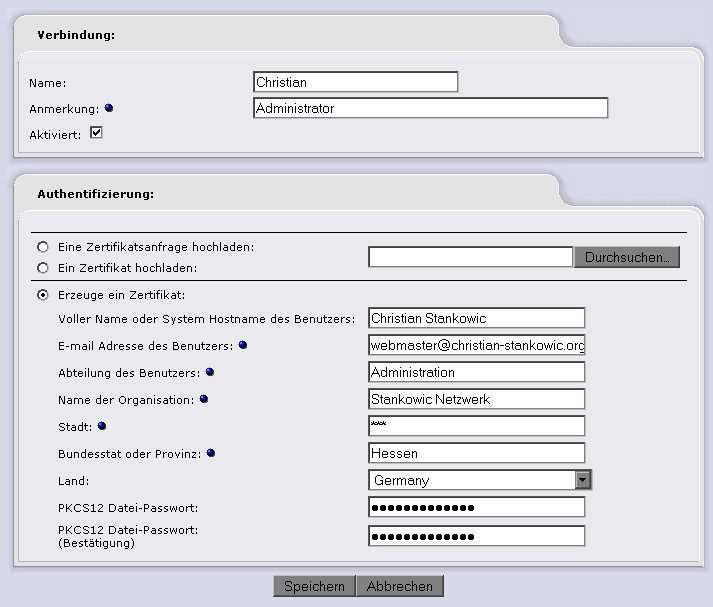Click the blue dot beside E-mail Adresse des Benutzers
Image resolution: width=713 pixels, height=607 pixels.
click(243, 346)
